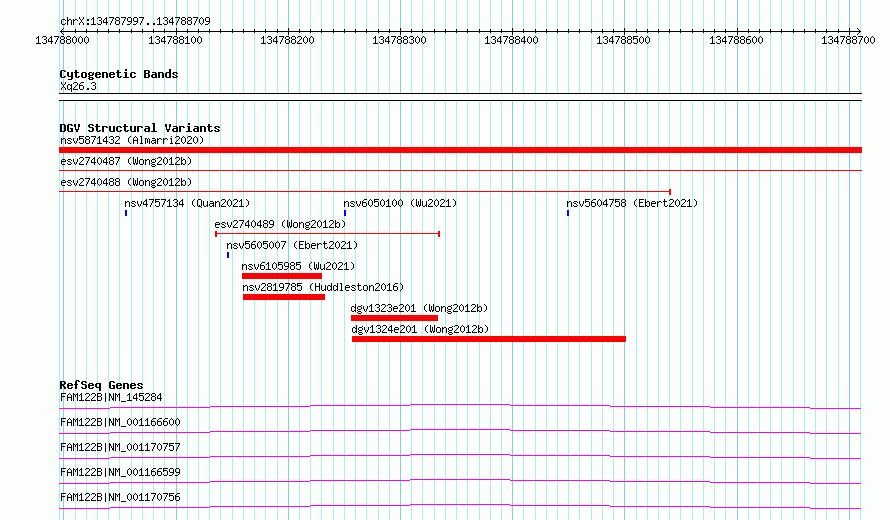890x520 pixels.
Task: Select the red bar for nsv6105985
Action: pyautogui.click(x=282, y=276)
